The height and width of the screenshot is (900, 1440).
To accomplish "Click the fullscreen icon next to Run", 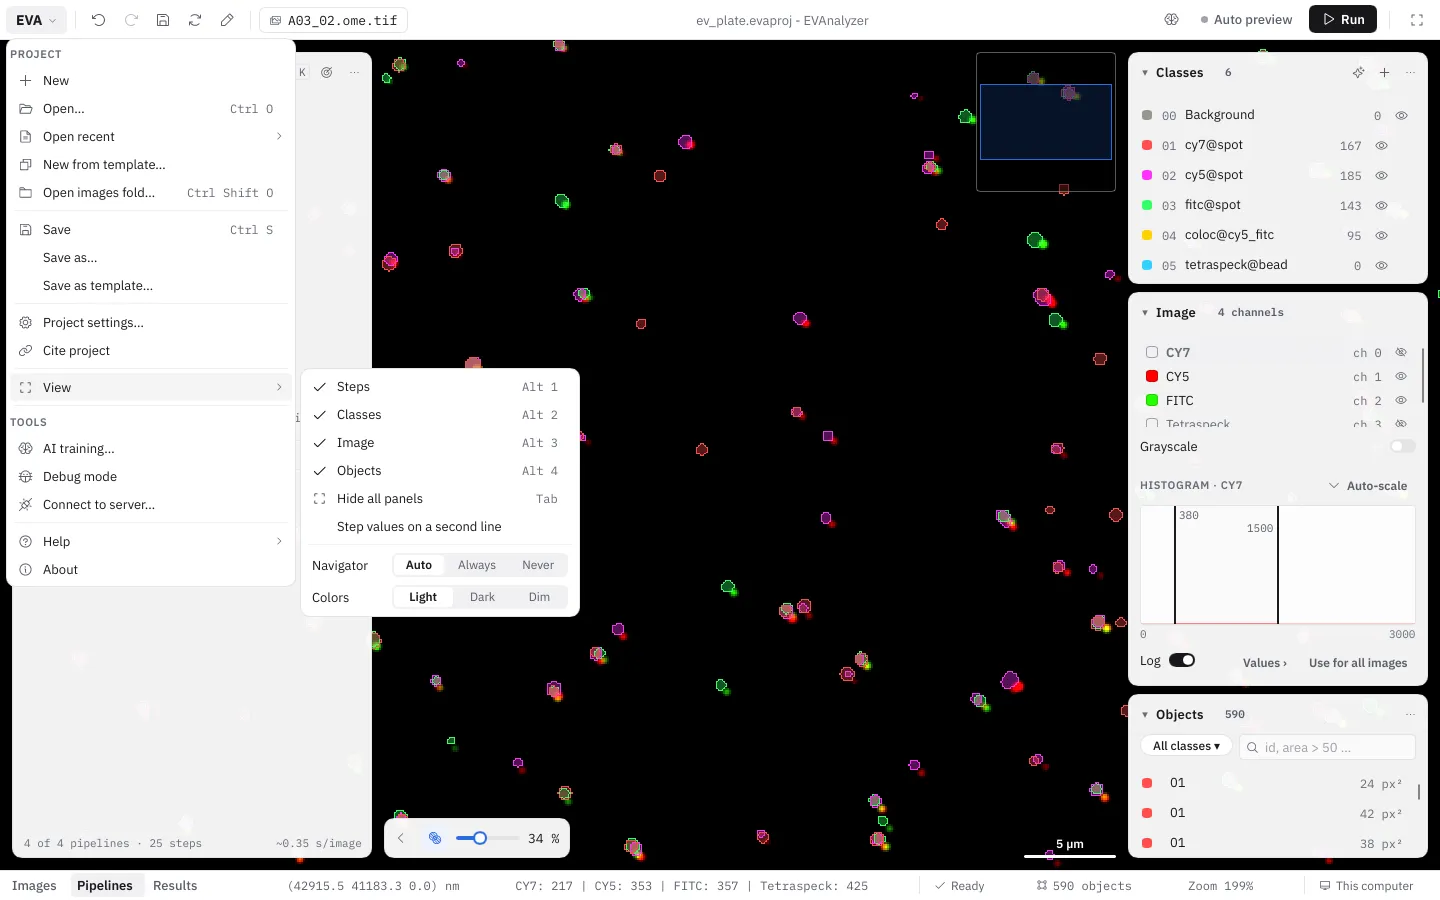I will [1417, 20].
